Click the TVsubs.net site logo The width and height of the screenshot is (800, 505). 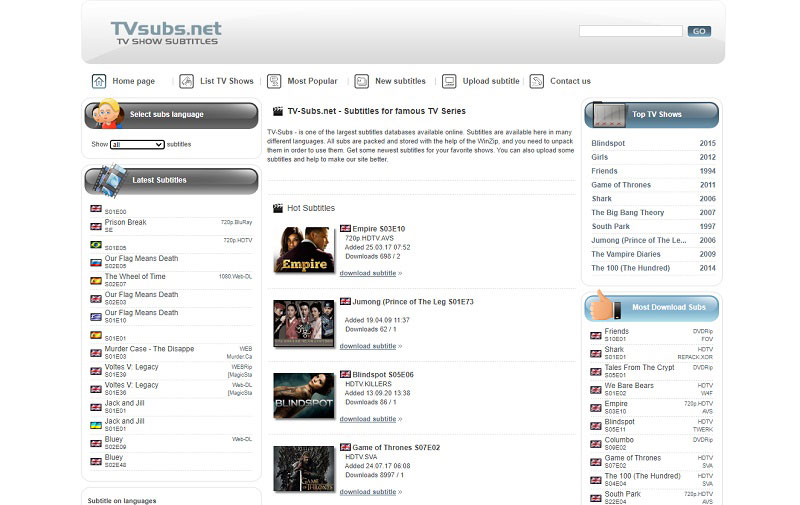pyautogui.click(x=166, y=33)
